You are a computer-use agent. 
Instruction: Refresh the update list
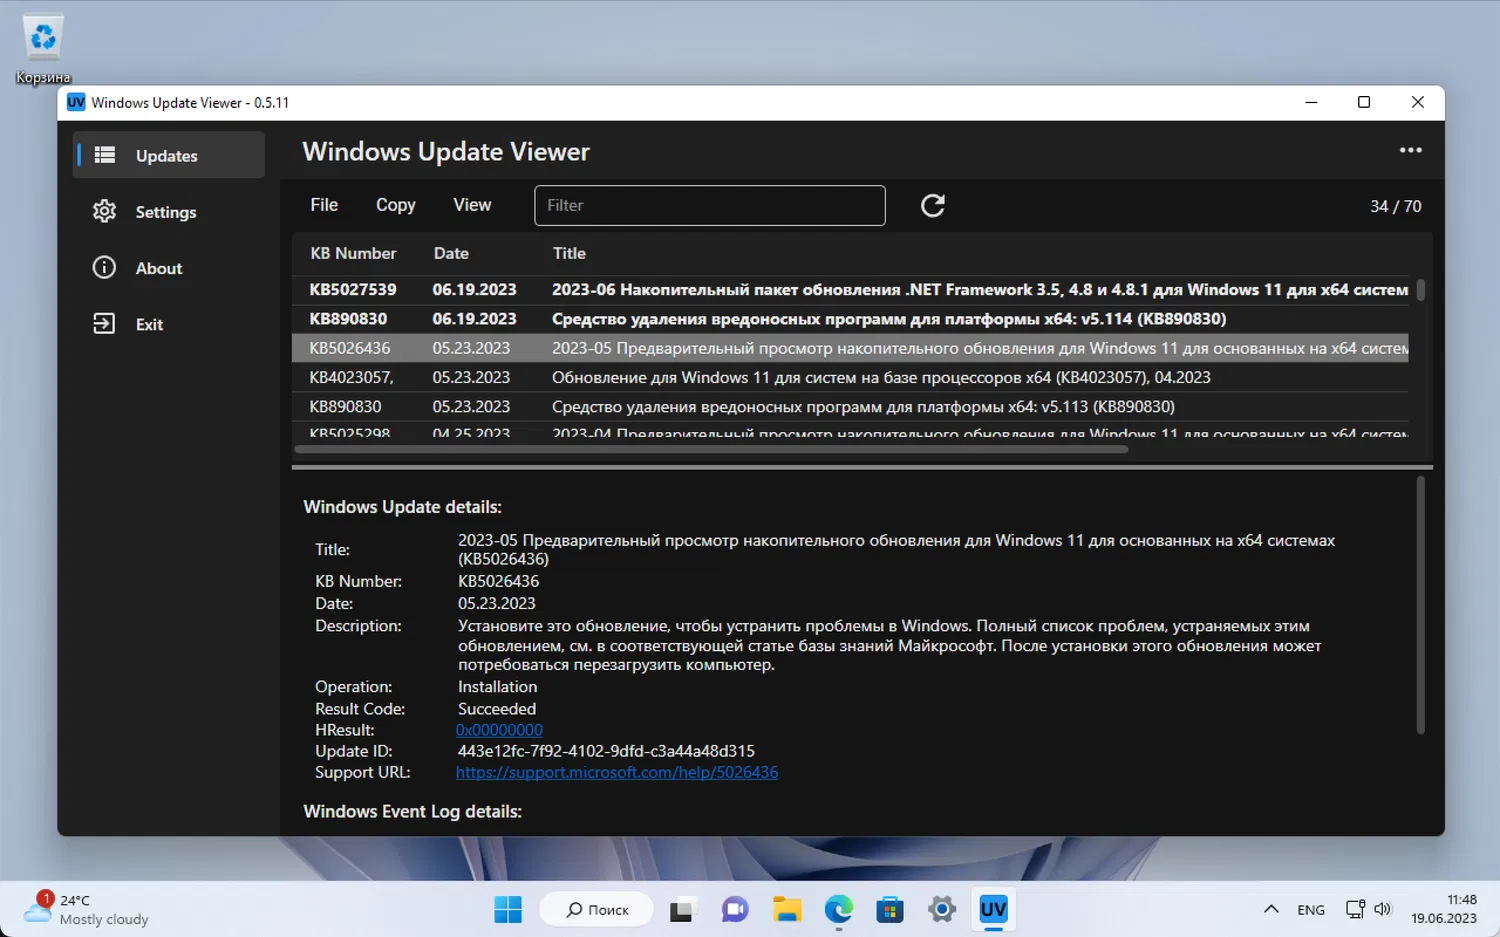[x=932, y=205]
